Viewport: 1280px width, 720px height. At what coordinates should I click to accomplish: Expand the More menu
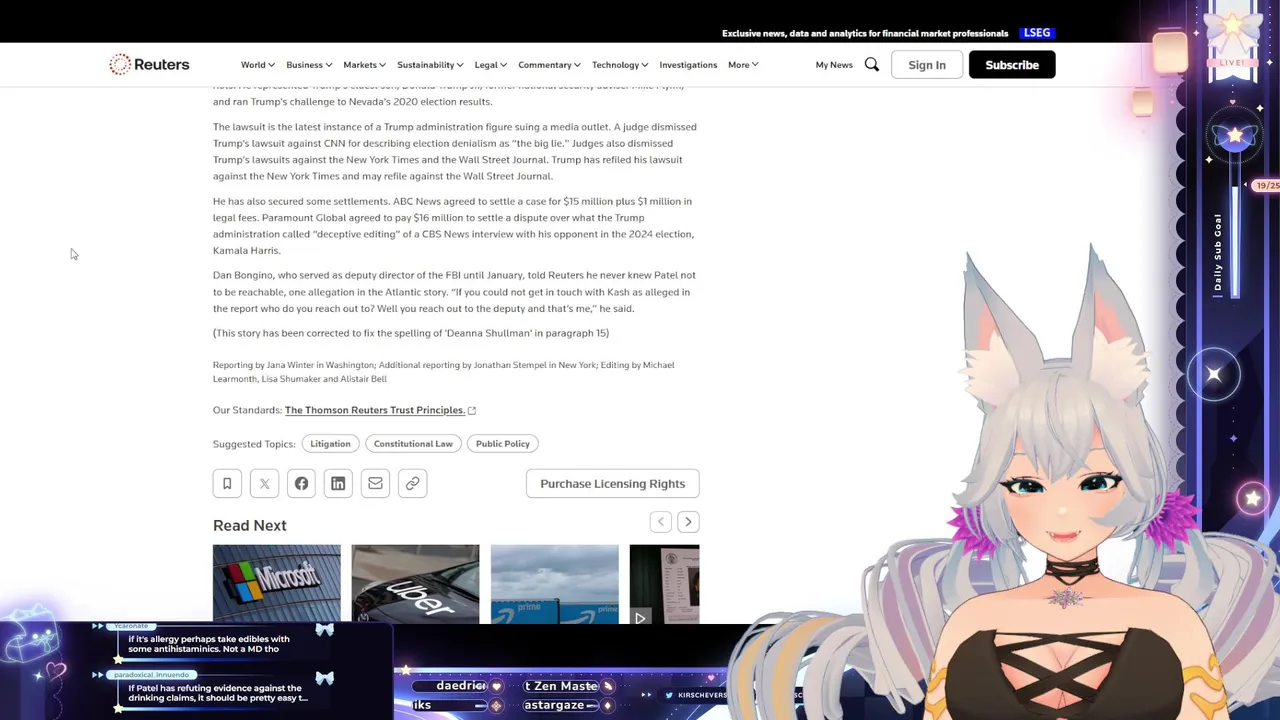[743, 65]
